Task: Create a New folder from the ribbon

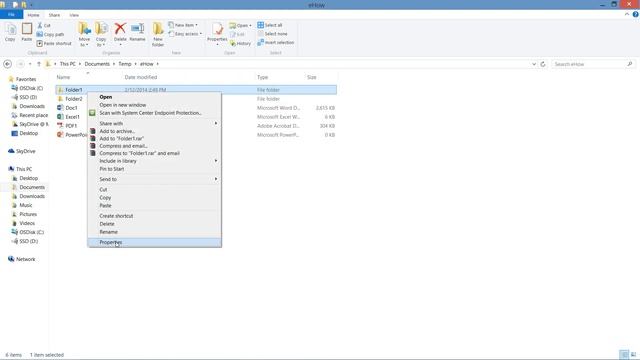Action: point(158,34)
